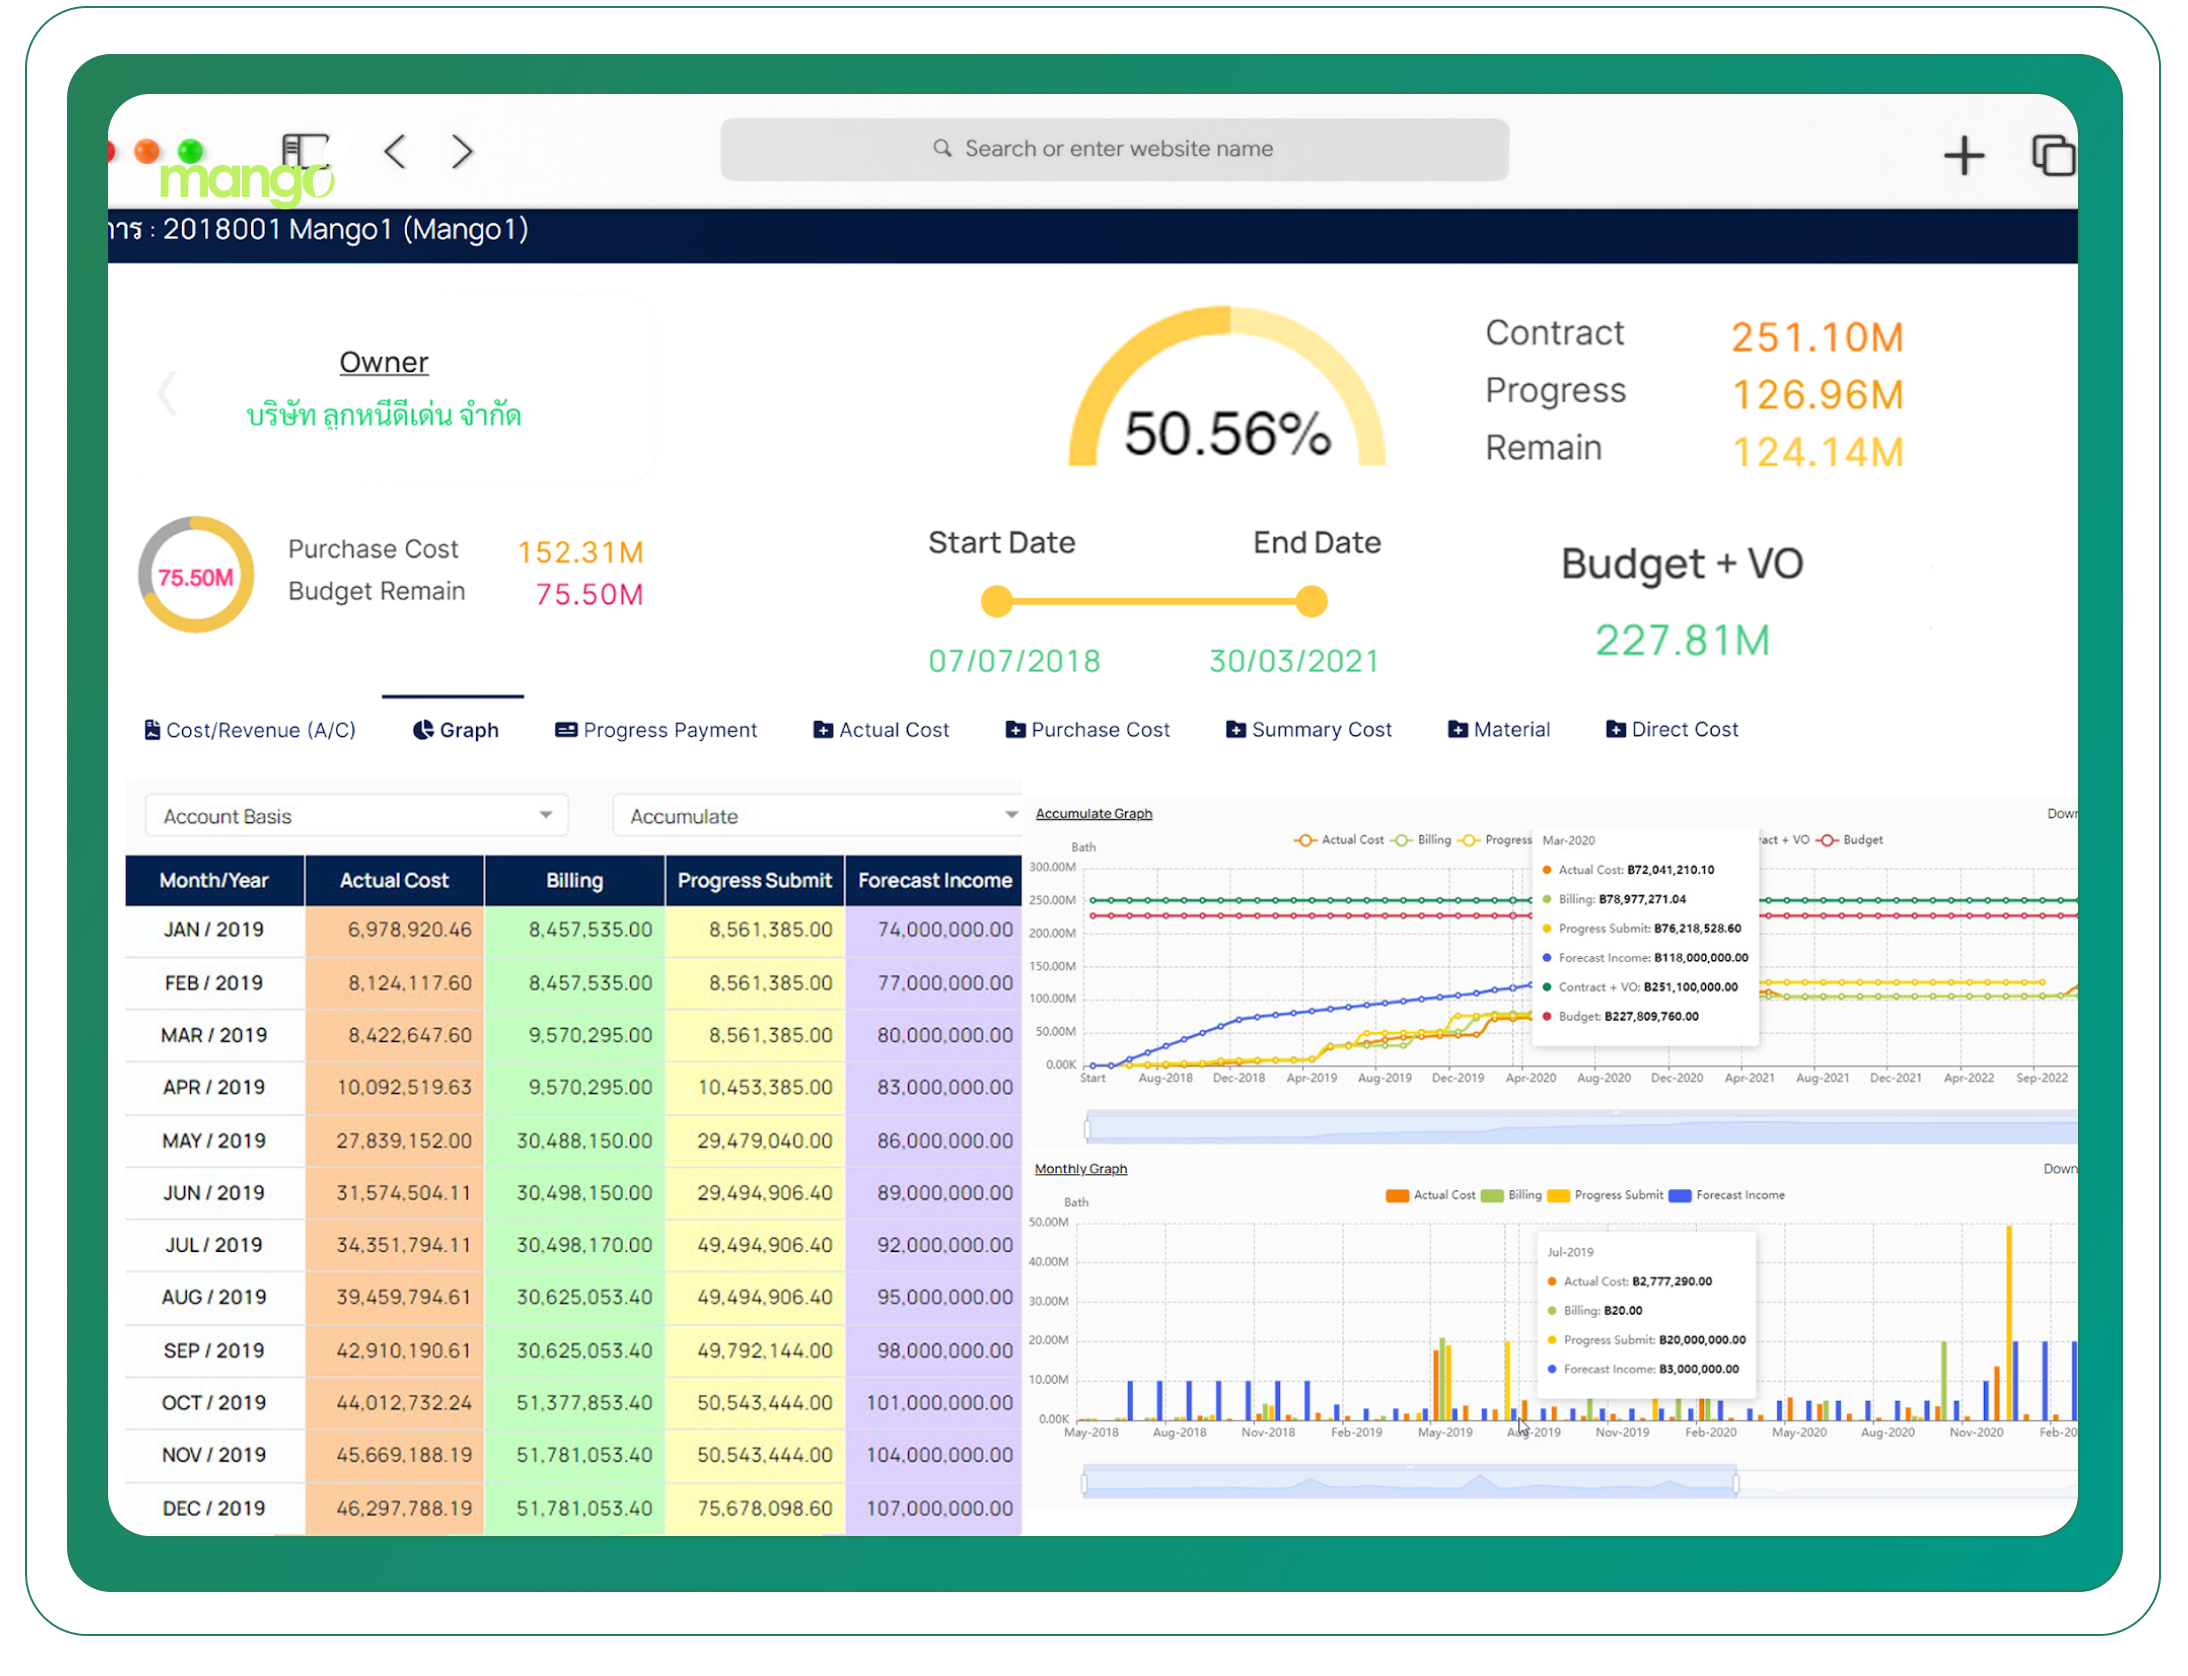The image size is (2188, 1676).
Task: Click the Material tab icon
Action: [1457, 730]
